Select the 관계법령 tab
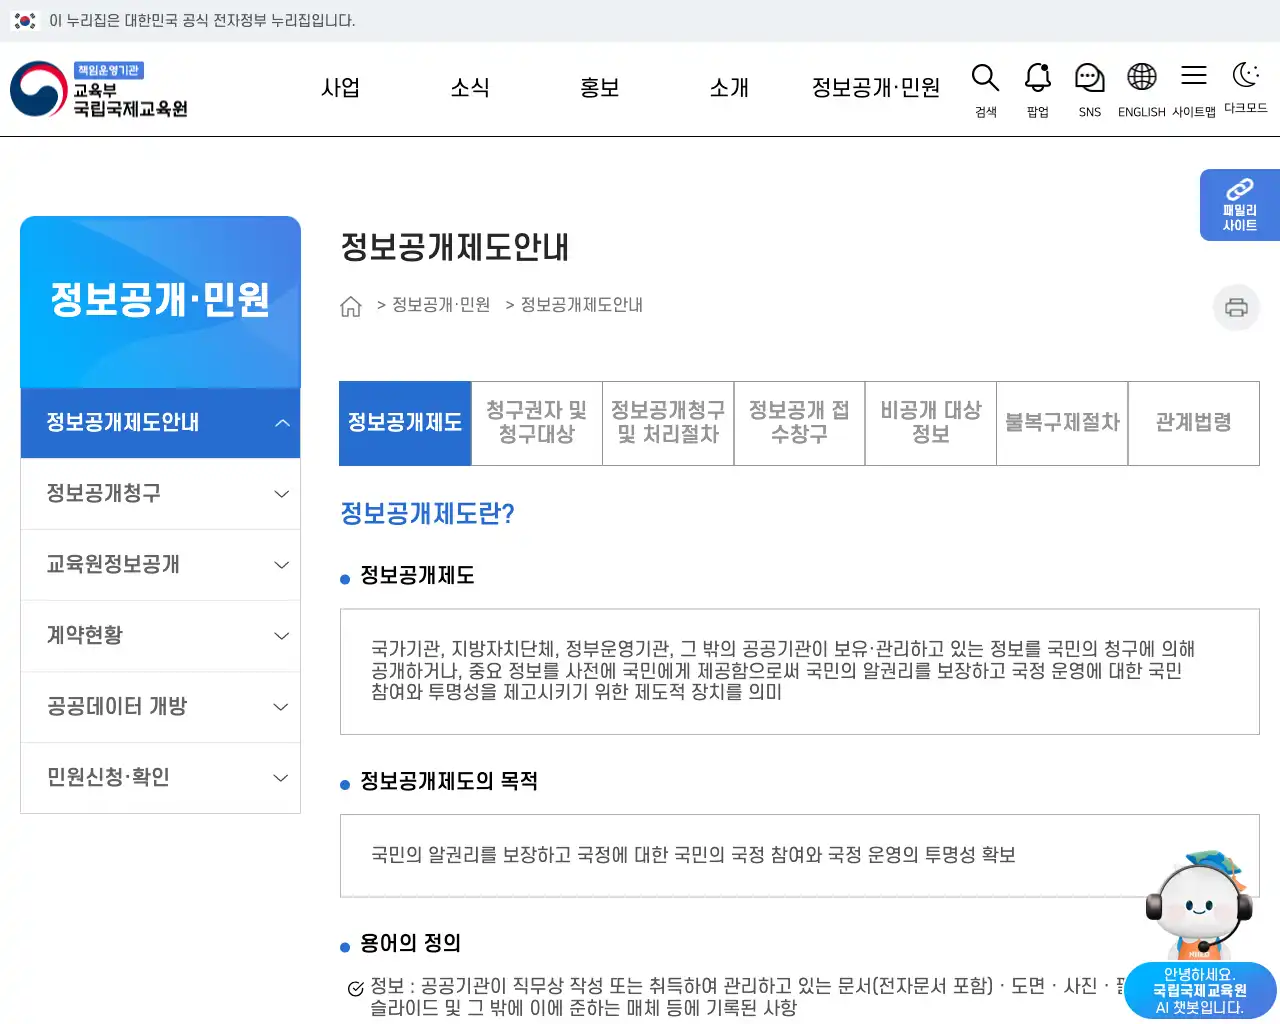Screen dimensions: 1280x1024 pyautogui.click(x=1194, y=423)
